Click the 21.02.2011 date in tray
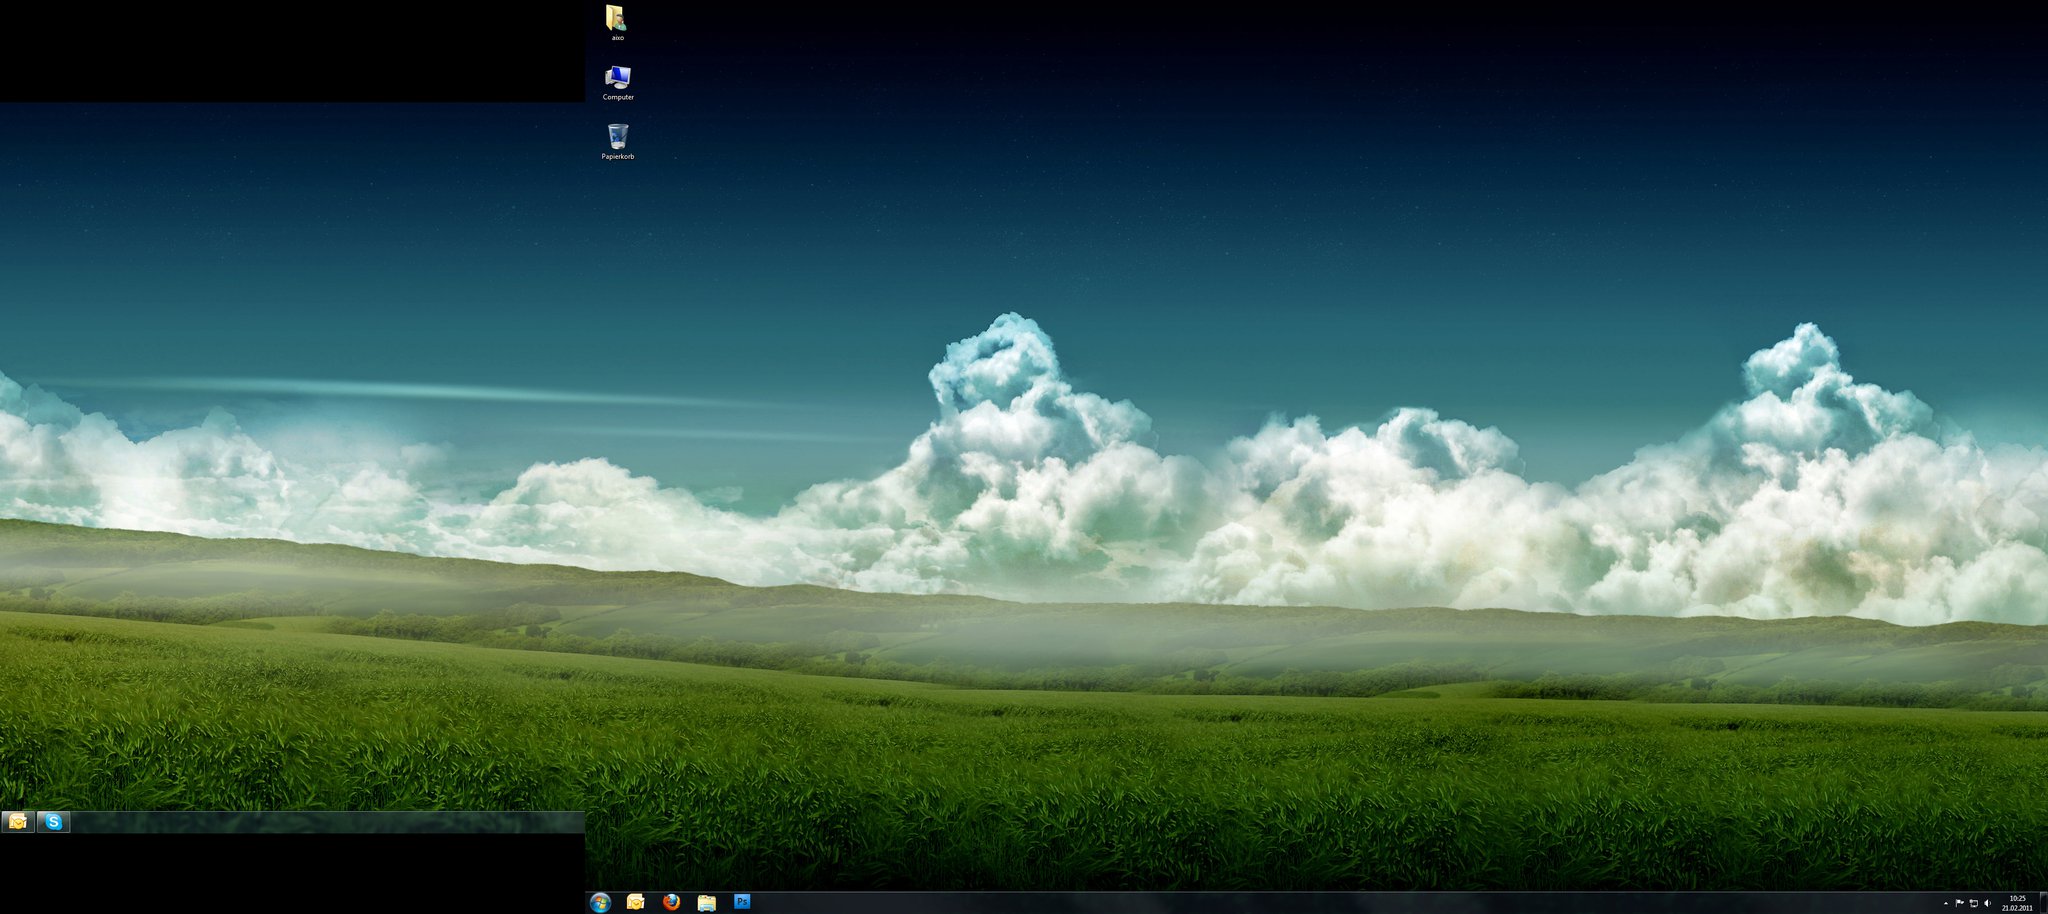Viewport: 2048px width, 914px height. point(2017,909)
